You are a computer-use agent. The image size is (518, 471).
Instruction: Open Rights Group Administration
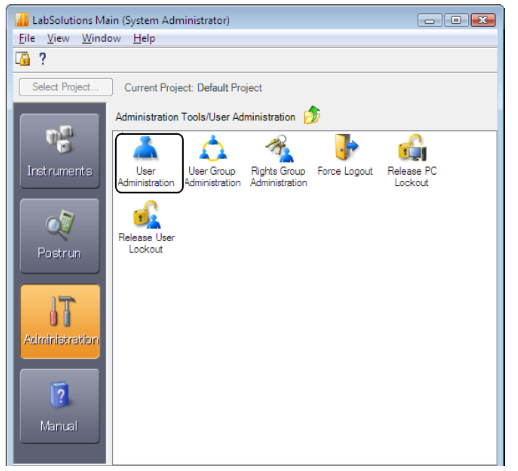pyautogui.click(x=279, y=161)
